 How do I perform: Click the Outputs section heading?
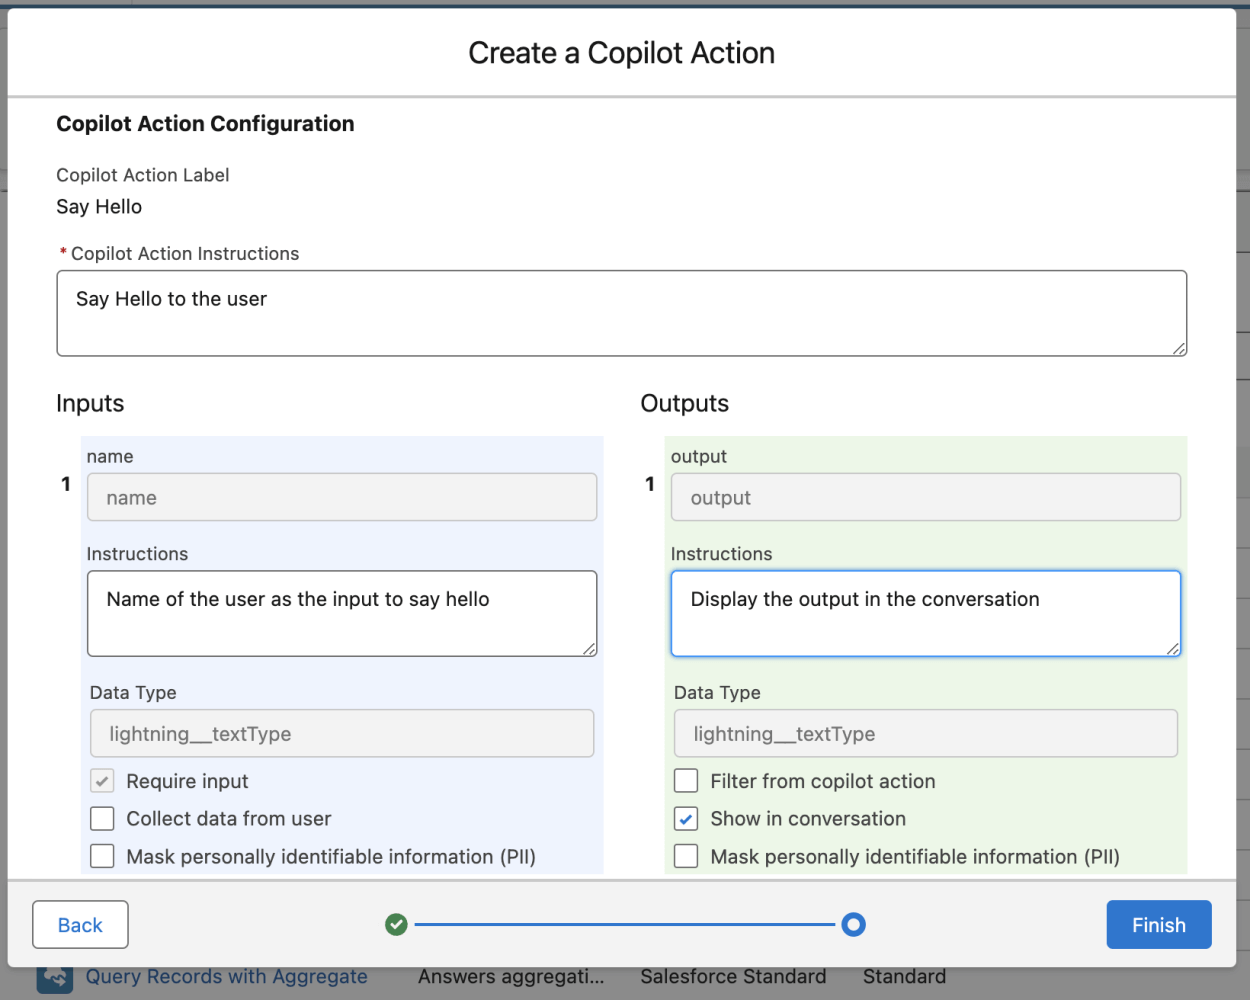tap(684, 404)
